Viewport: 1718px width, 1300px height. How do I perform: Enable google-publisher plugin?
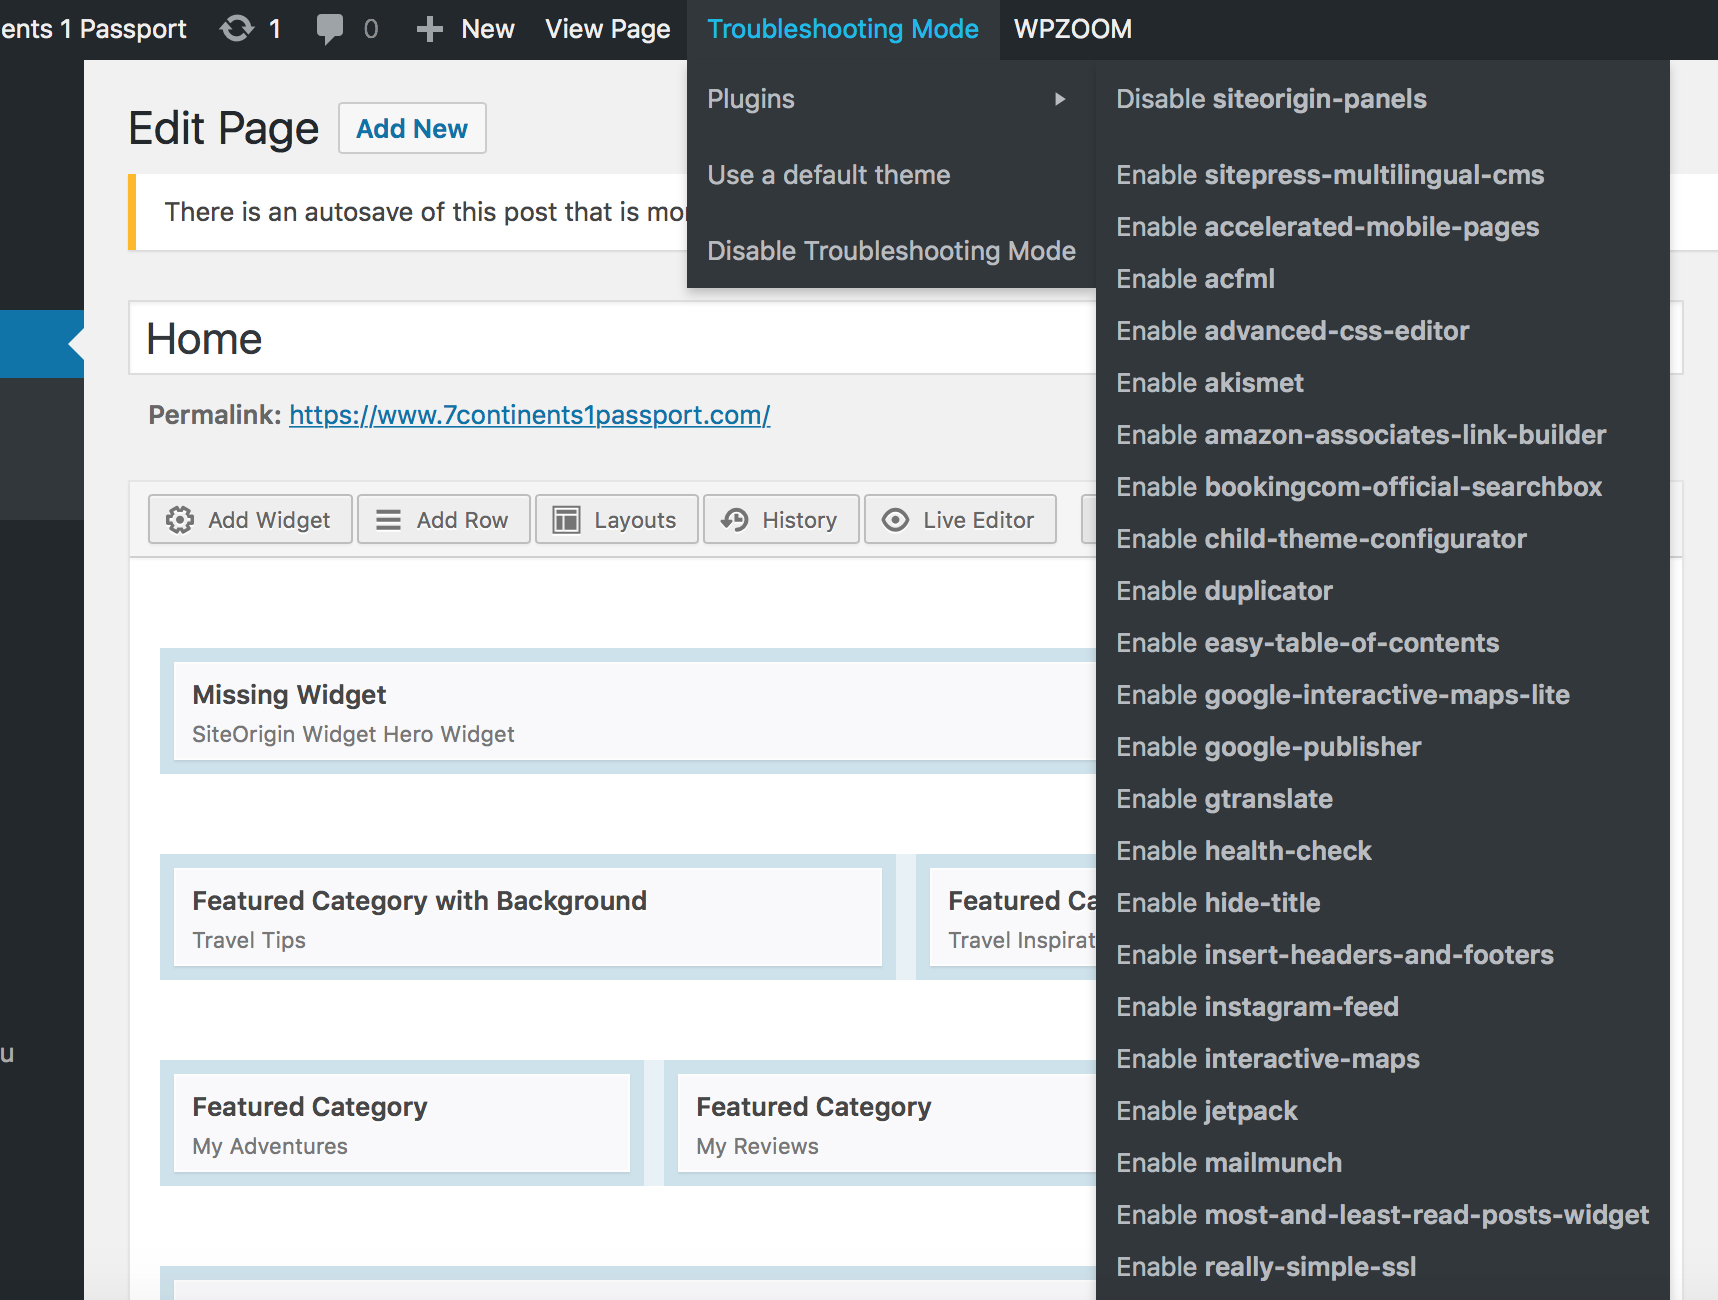(1268, 747)
